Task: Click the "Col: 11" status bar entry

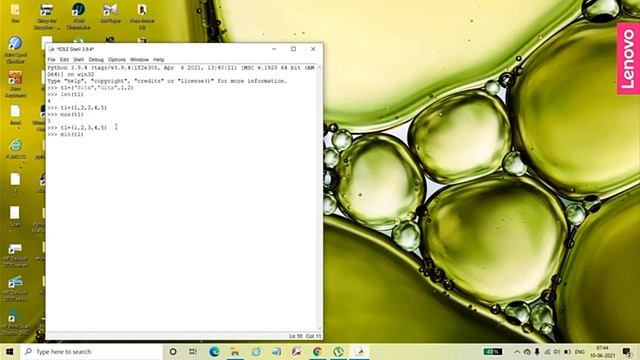Action: coord(313,336)
